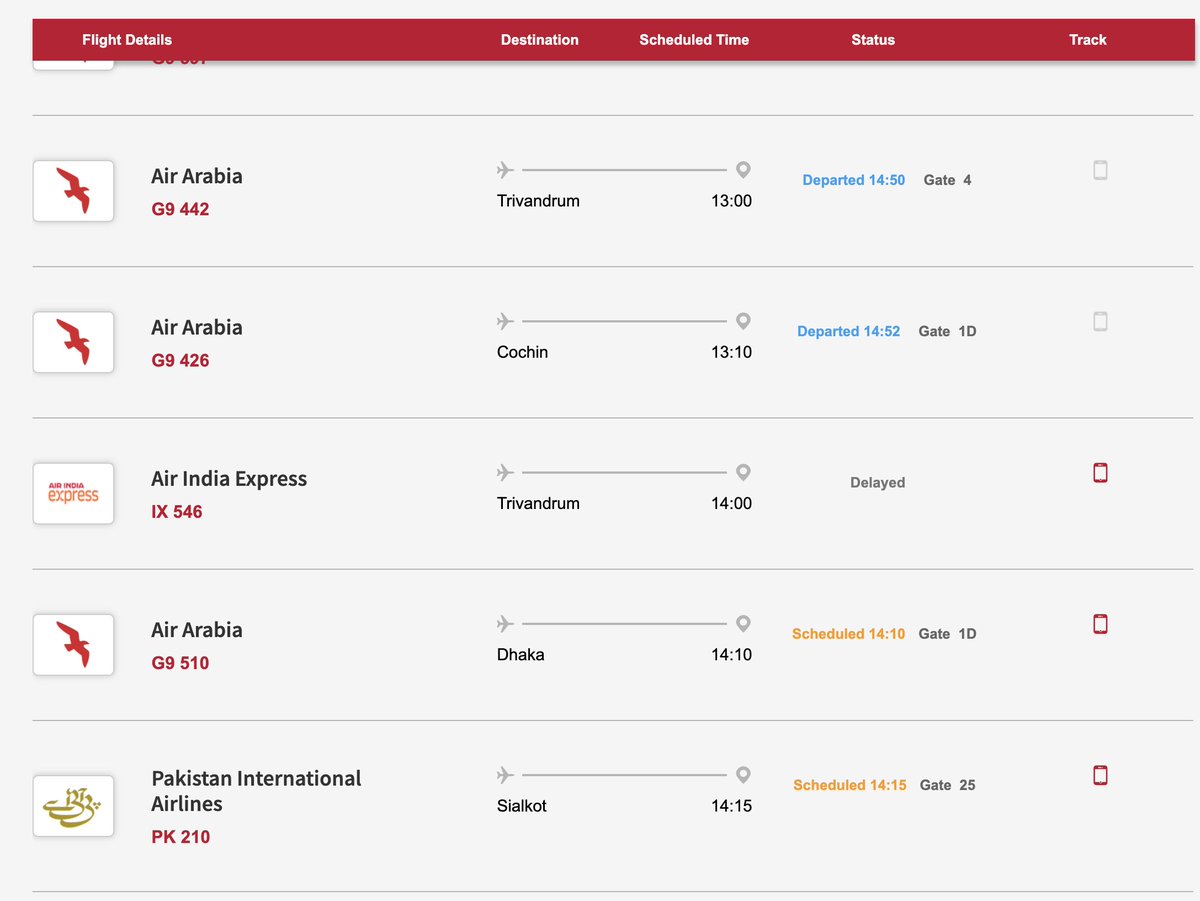The width and height of the screenshot is (1200, 901).
Task: Click the Flight Details column header
Action: pos(127,40)
